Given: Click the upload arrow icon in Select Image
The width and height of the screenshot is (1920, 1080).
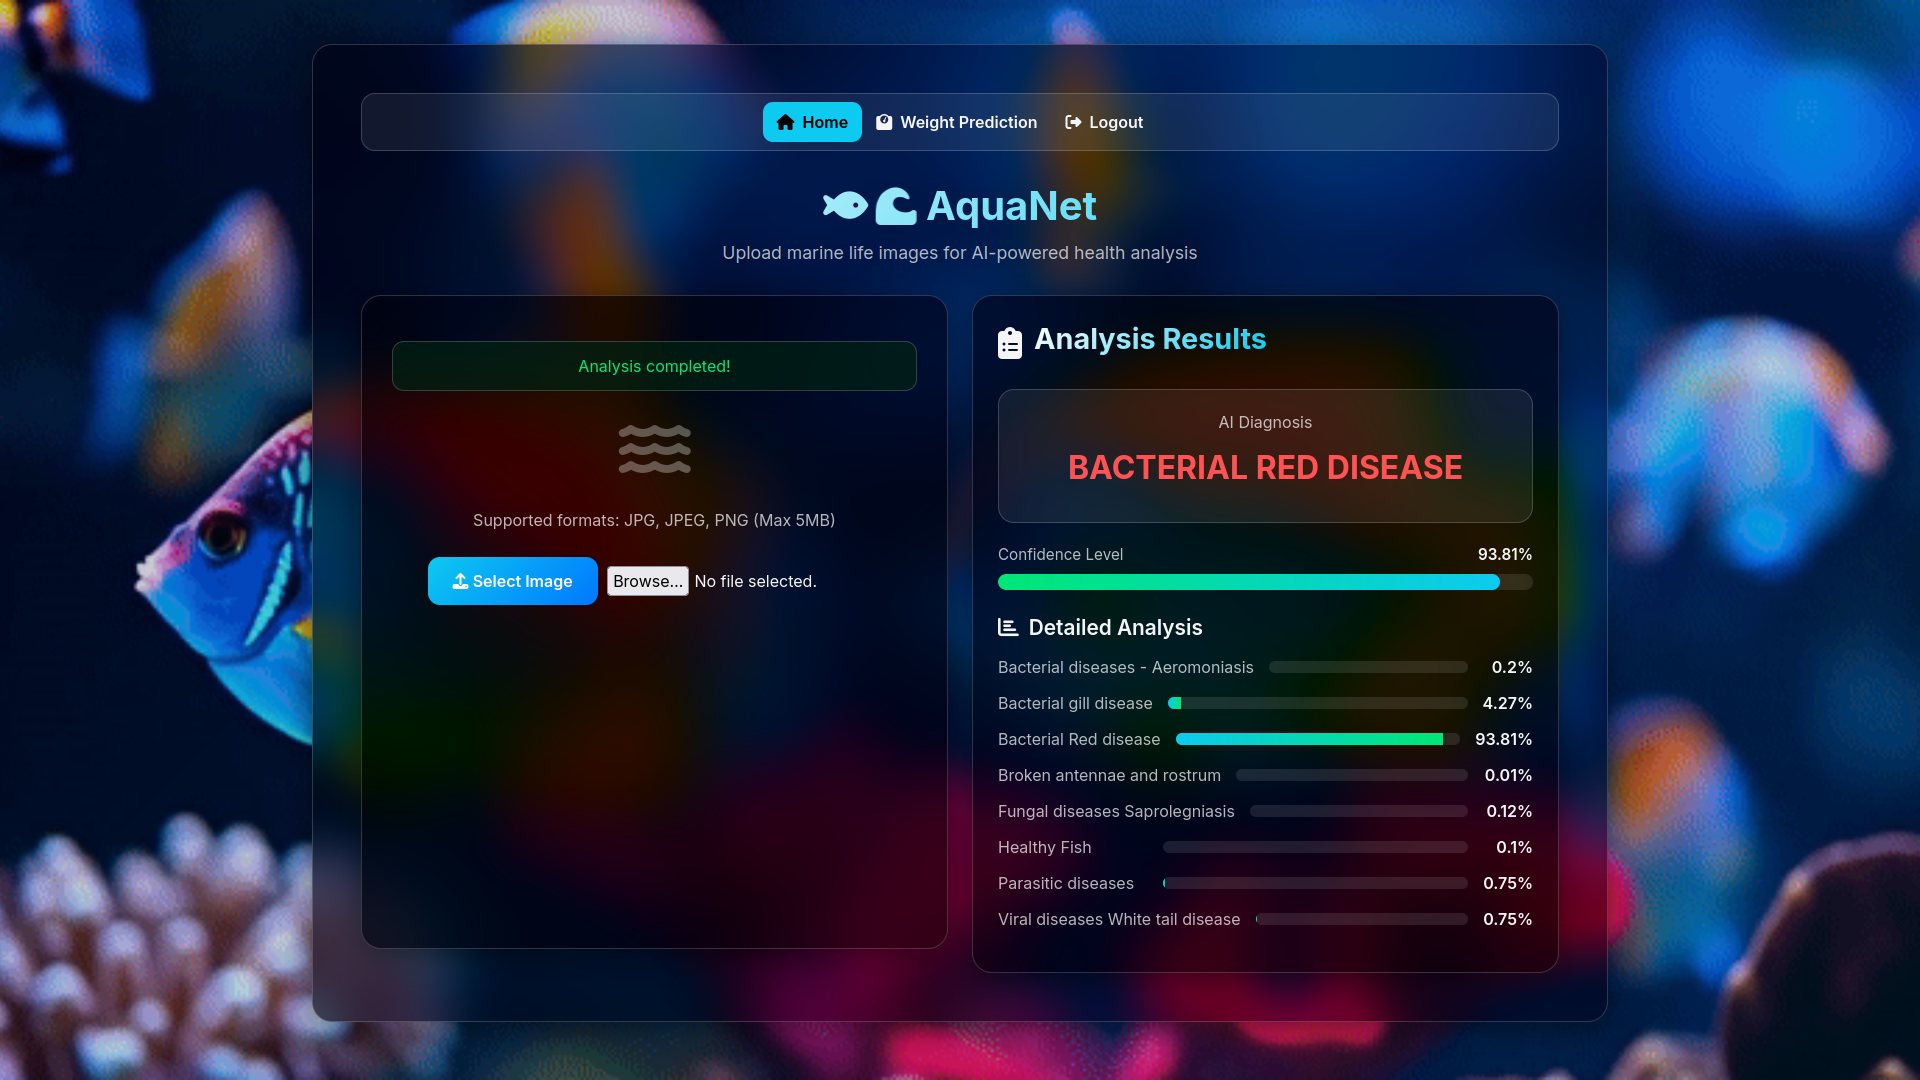Looking at the screenshot, I should point(460,581).
